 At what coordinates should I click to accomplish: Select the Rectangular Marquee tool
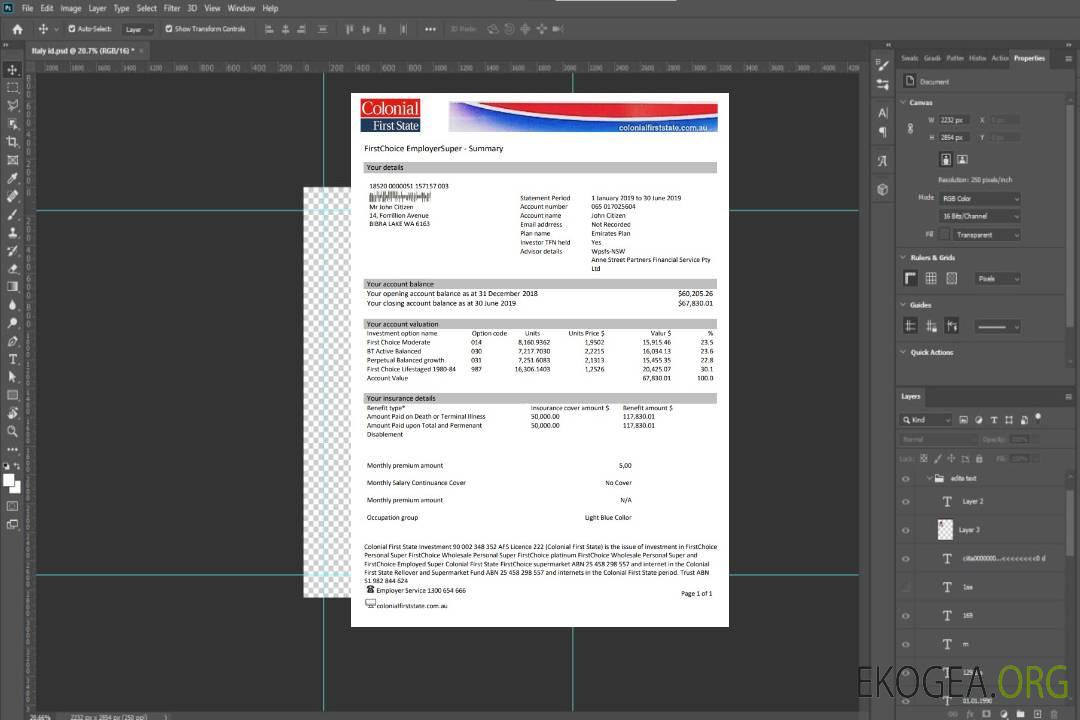[x=13, y=88]
